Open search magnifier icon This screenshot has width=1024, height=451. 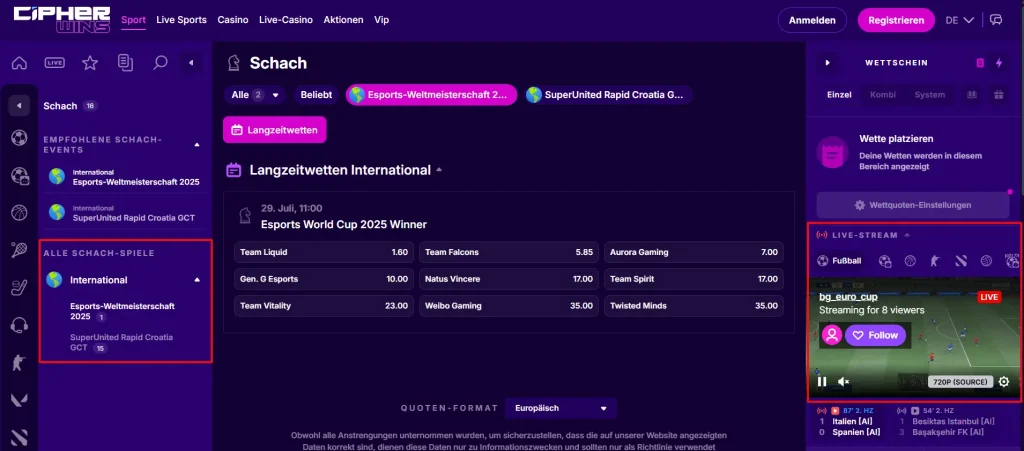160,63
